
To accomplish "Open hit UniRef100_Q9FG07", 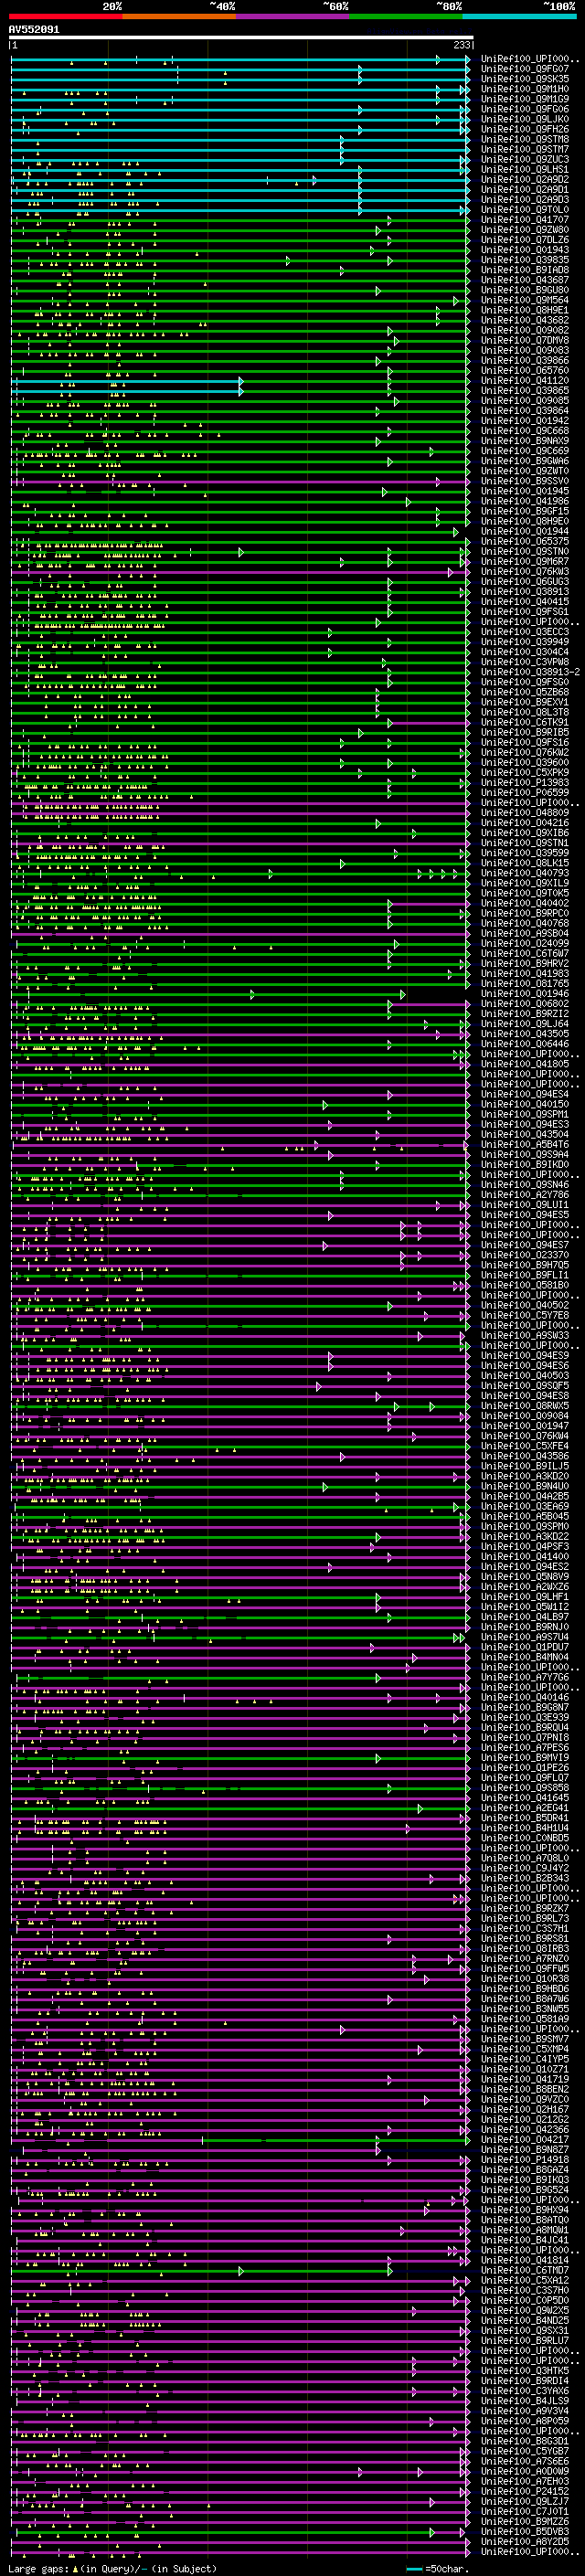I will click(525, 69).
